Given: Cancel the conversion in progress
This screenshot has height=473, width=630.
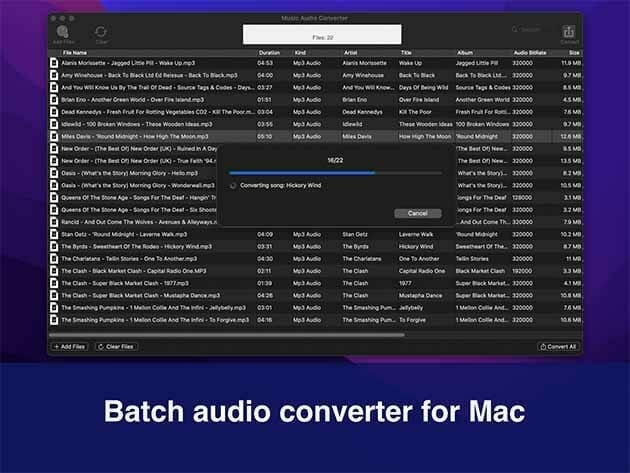Looking at the screenshot, I should pos(417,213).
